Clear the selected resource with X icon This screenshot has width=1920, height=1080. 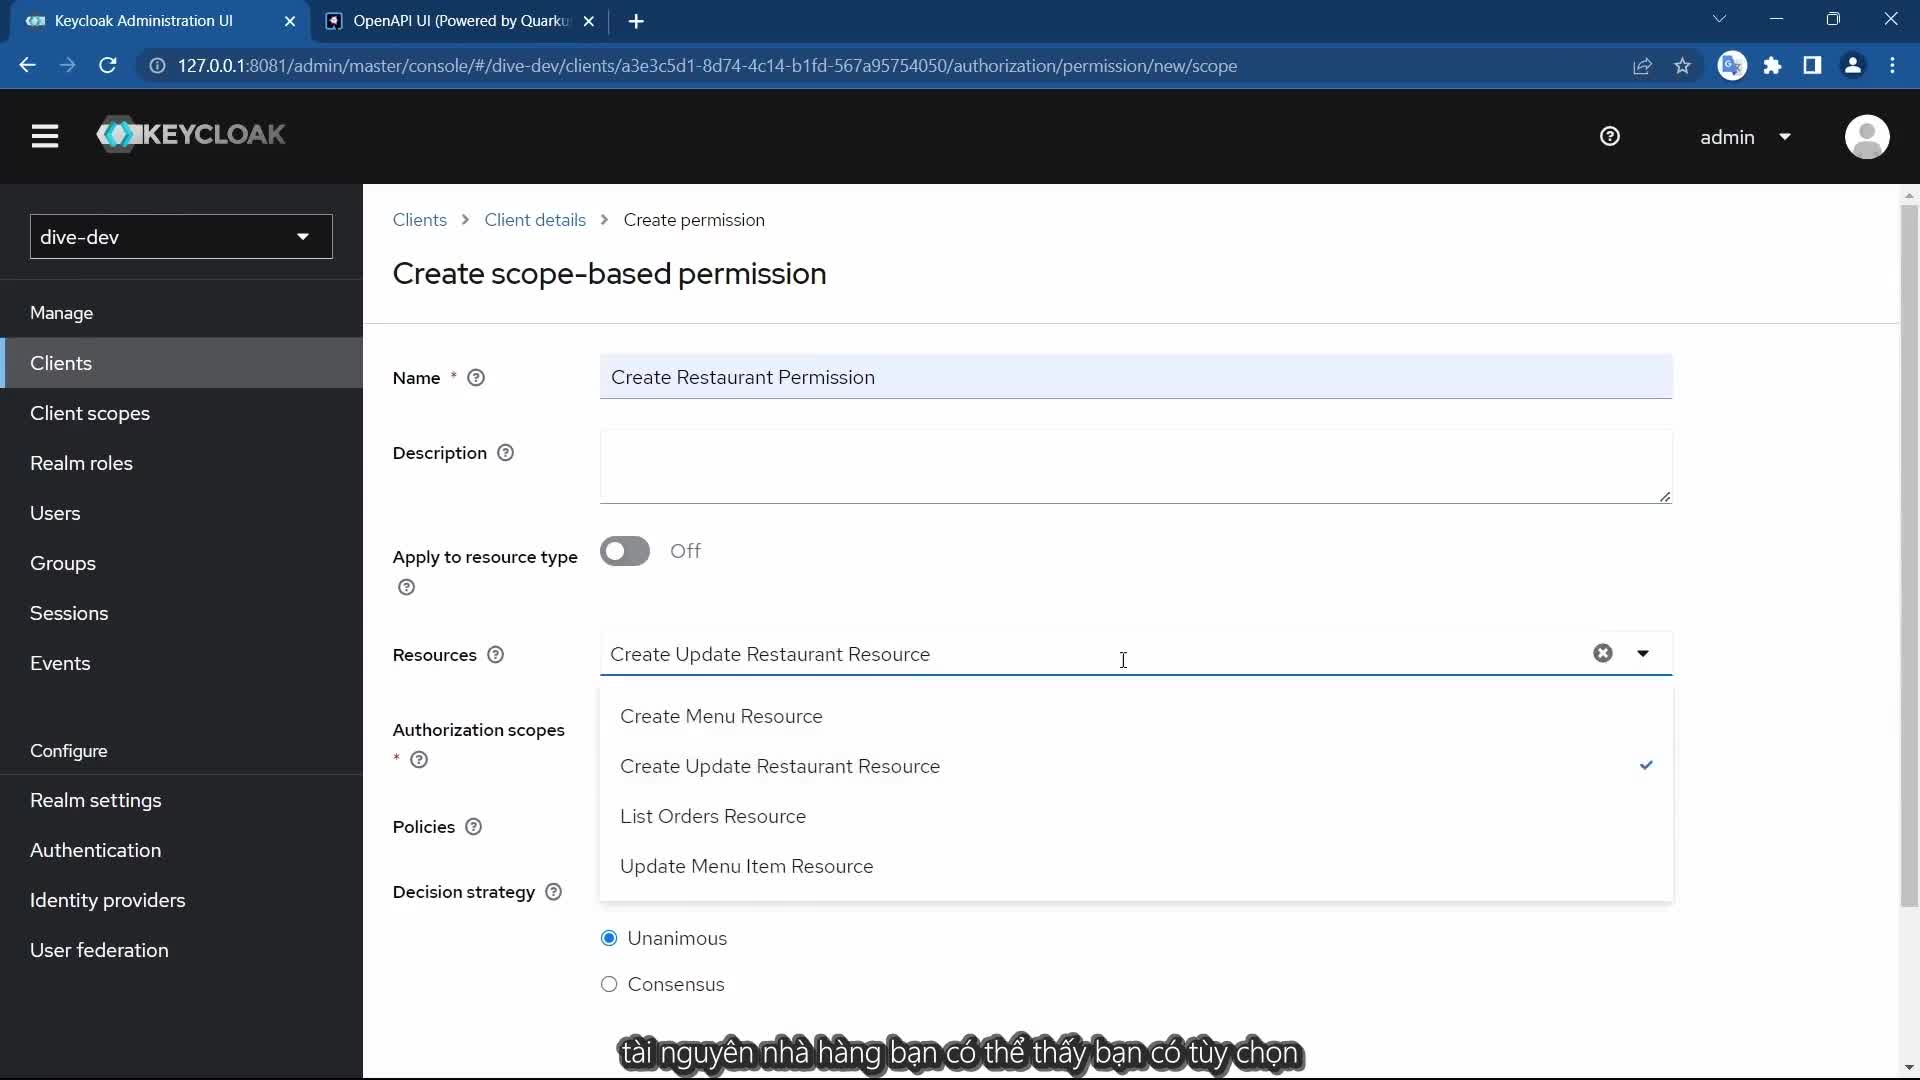click(x=1603, y=653)
